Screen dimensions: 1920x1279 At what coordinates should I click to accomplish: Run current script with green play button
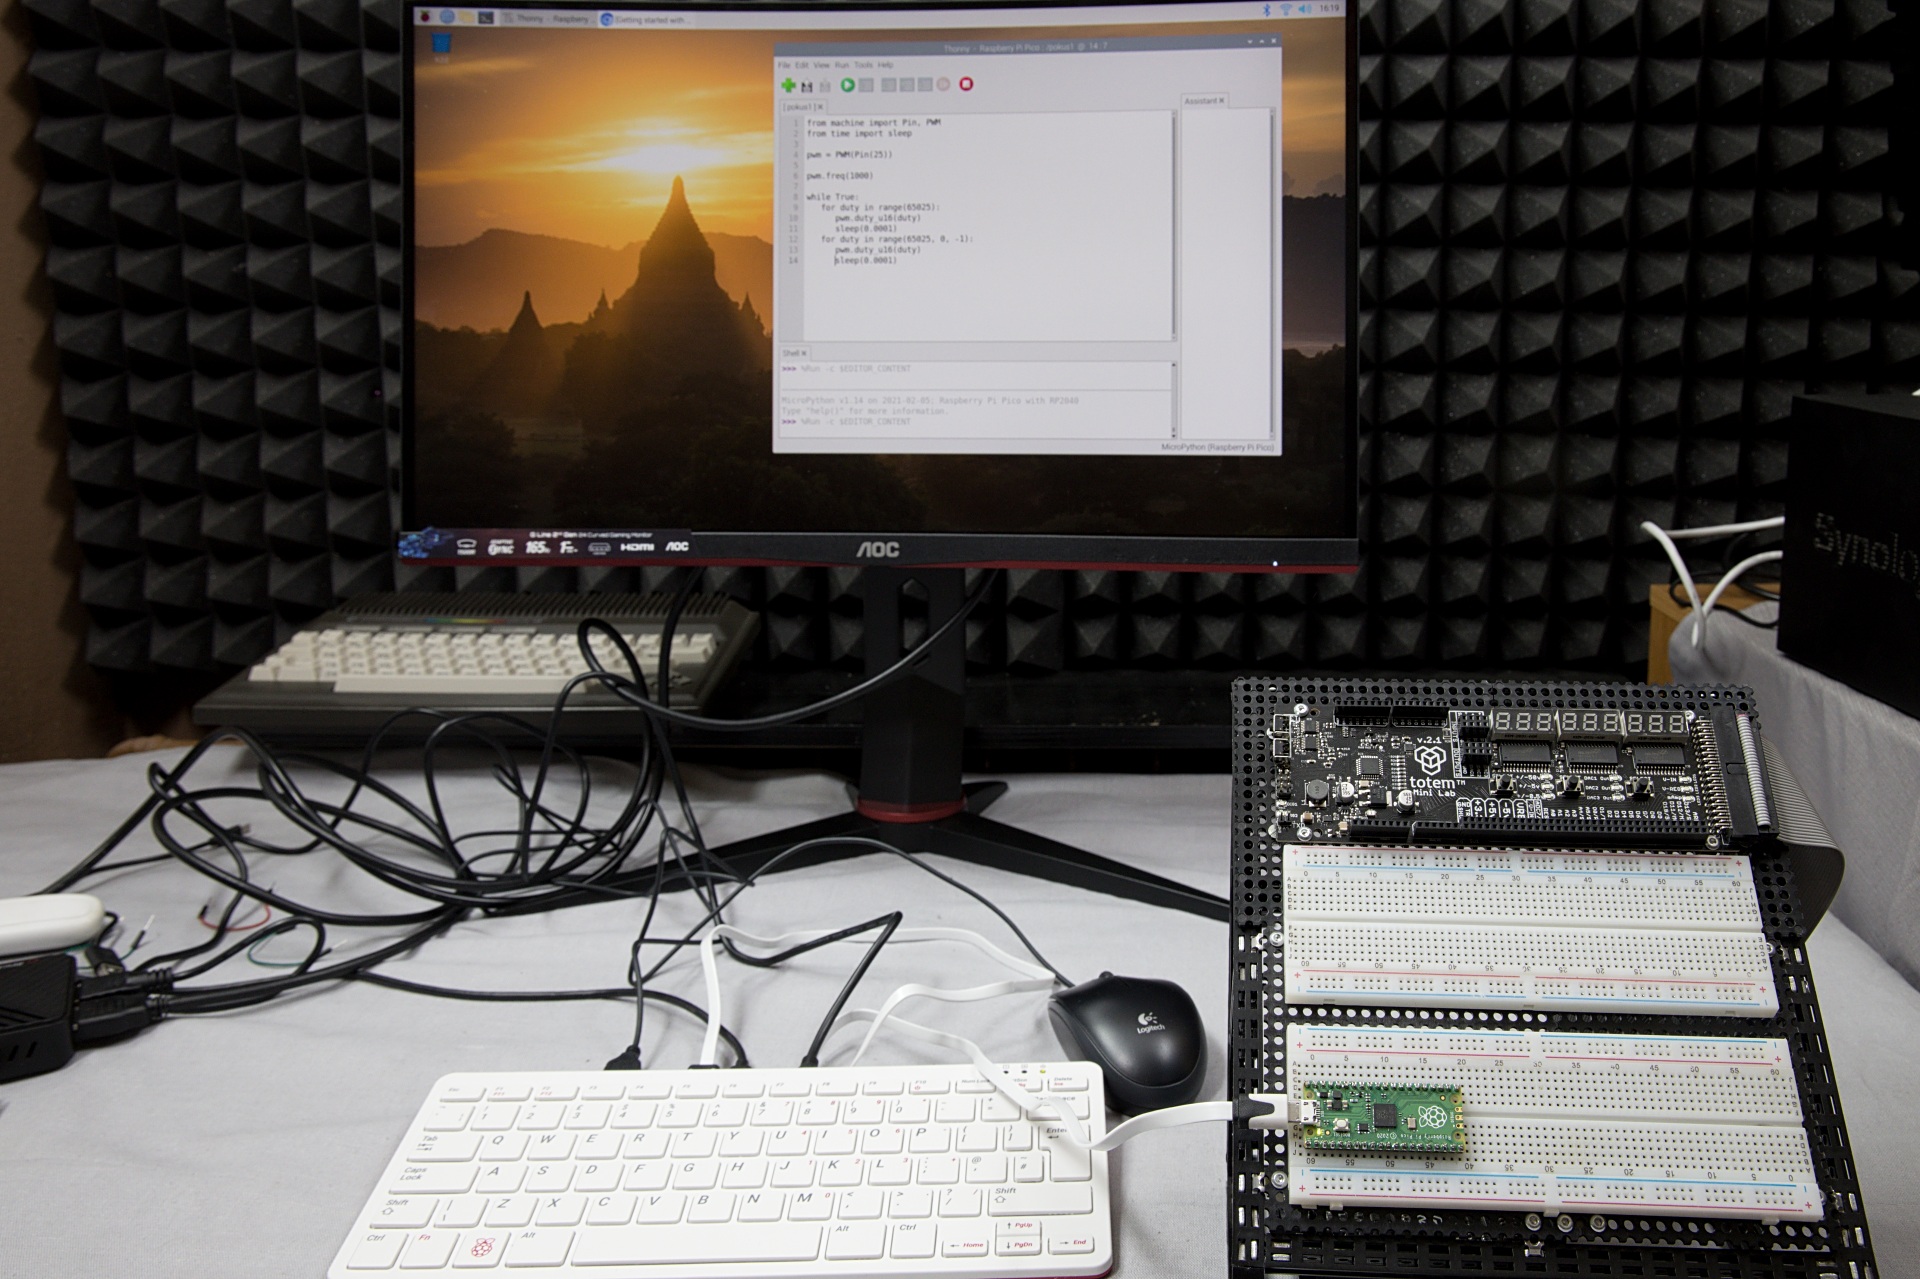coord(848,85)
